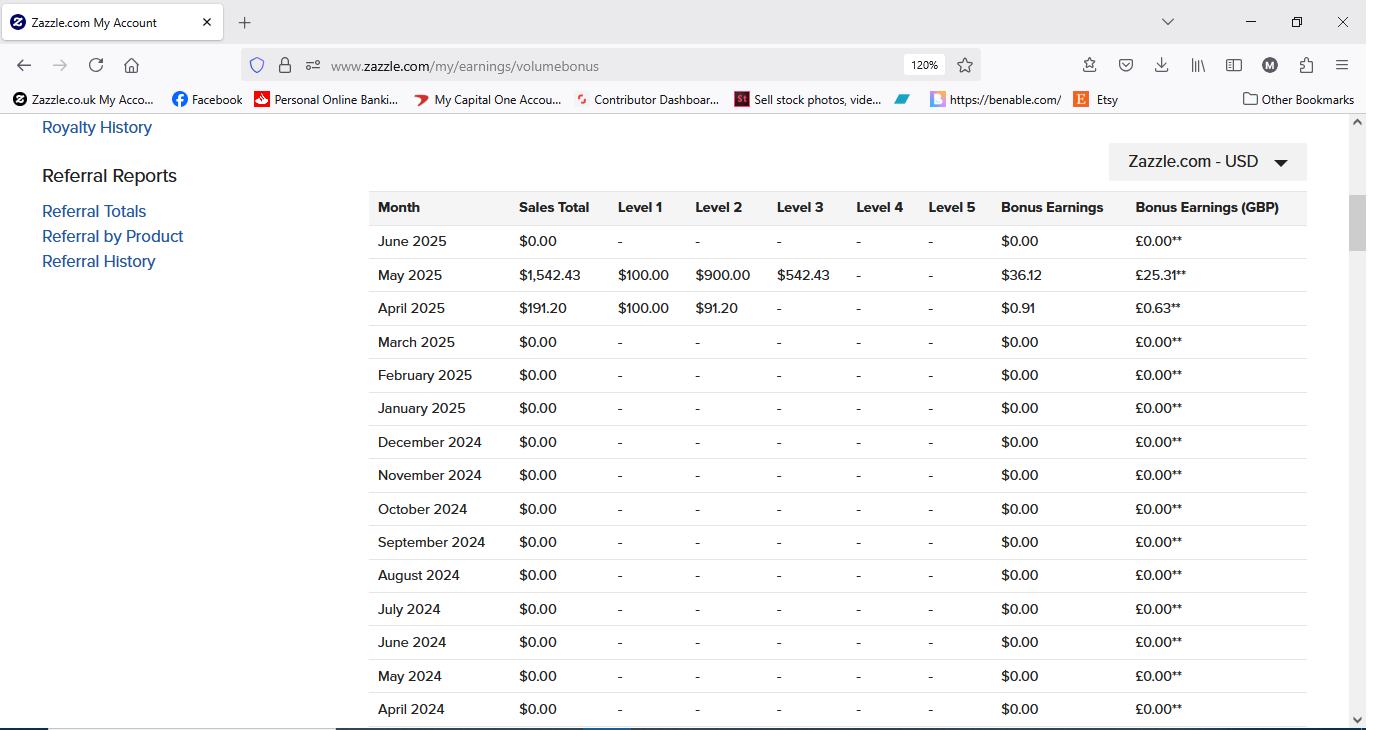The height and width of the screenshot is (730, 1384).
Task: Open the Downloads arrow icon in toolbar
Action: [x=1161, y=65]
